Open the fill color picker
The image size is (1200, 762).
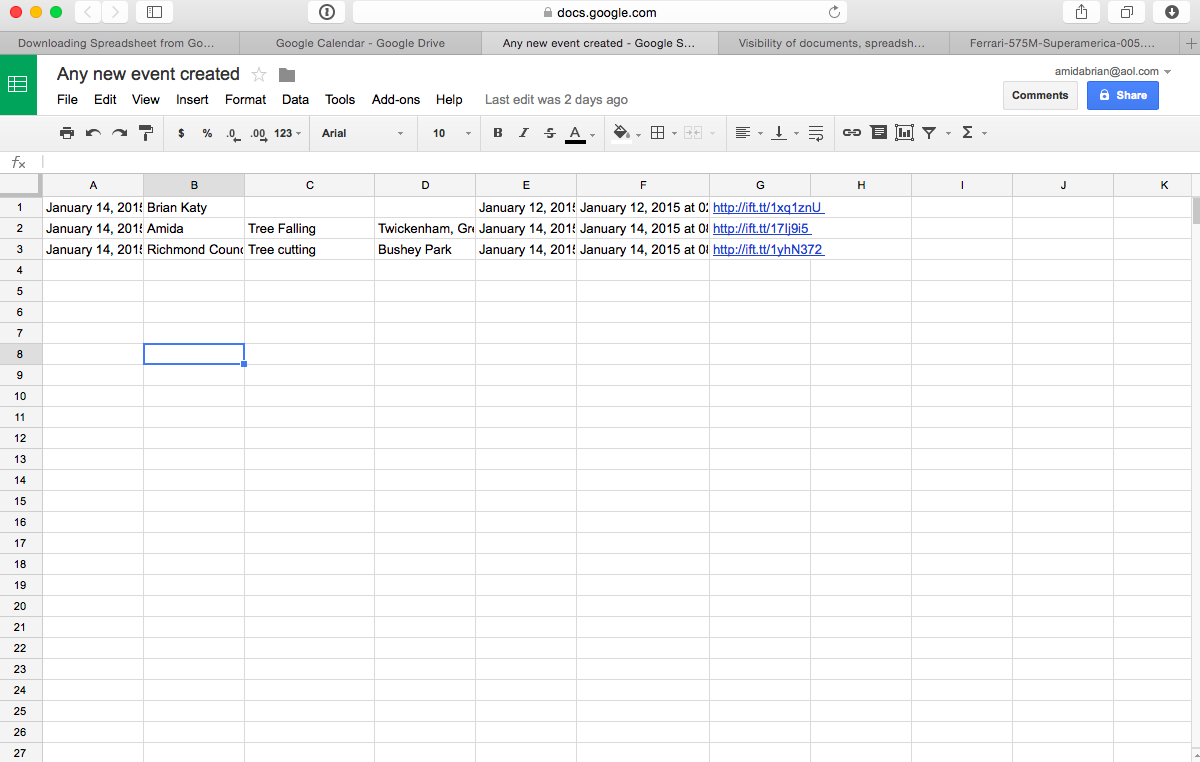[621, 133]
